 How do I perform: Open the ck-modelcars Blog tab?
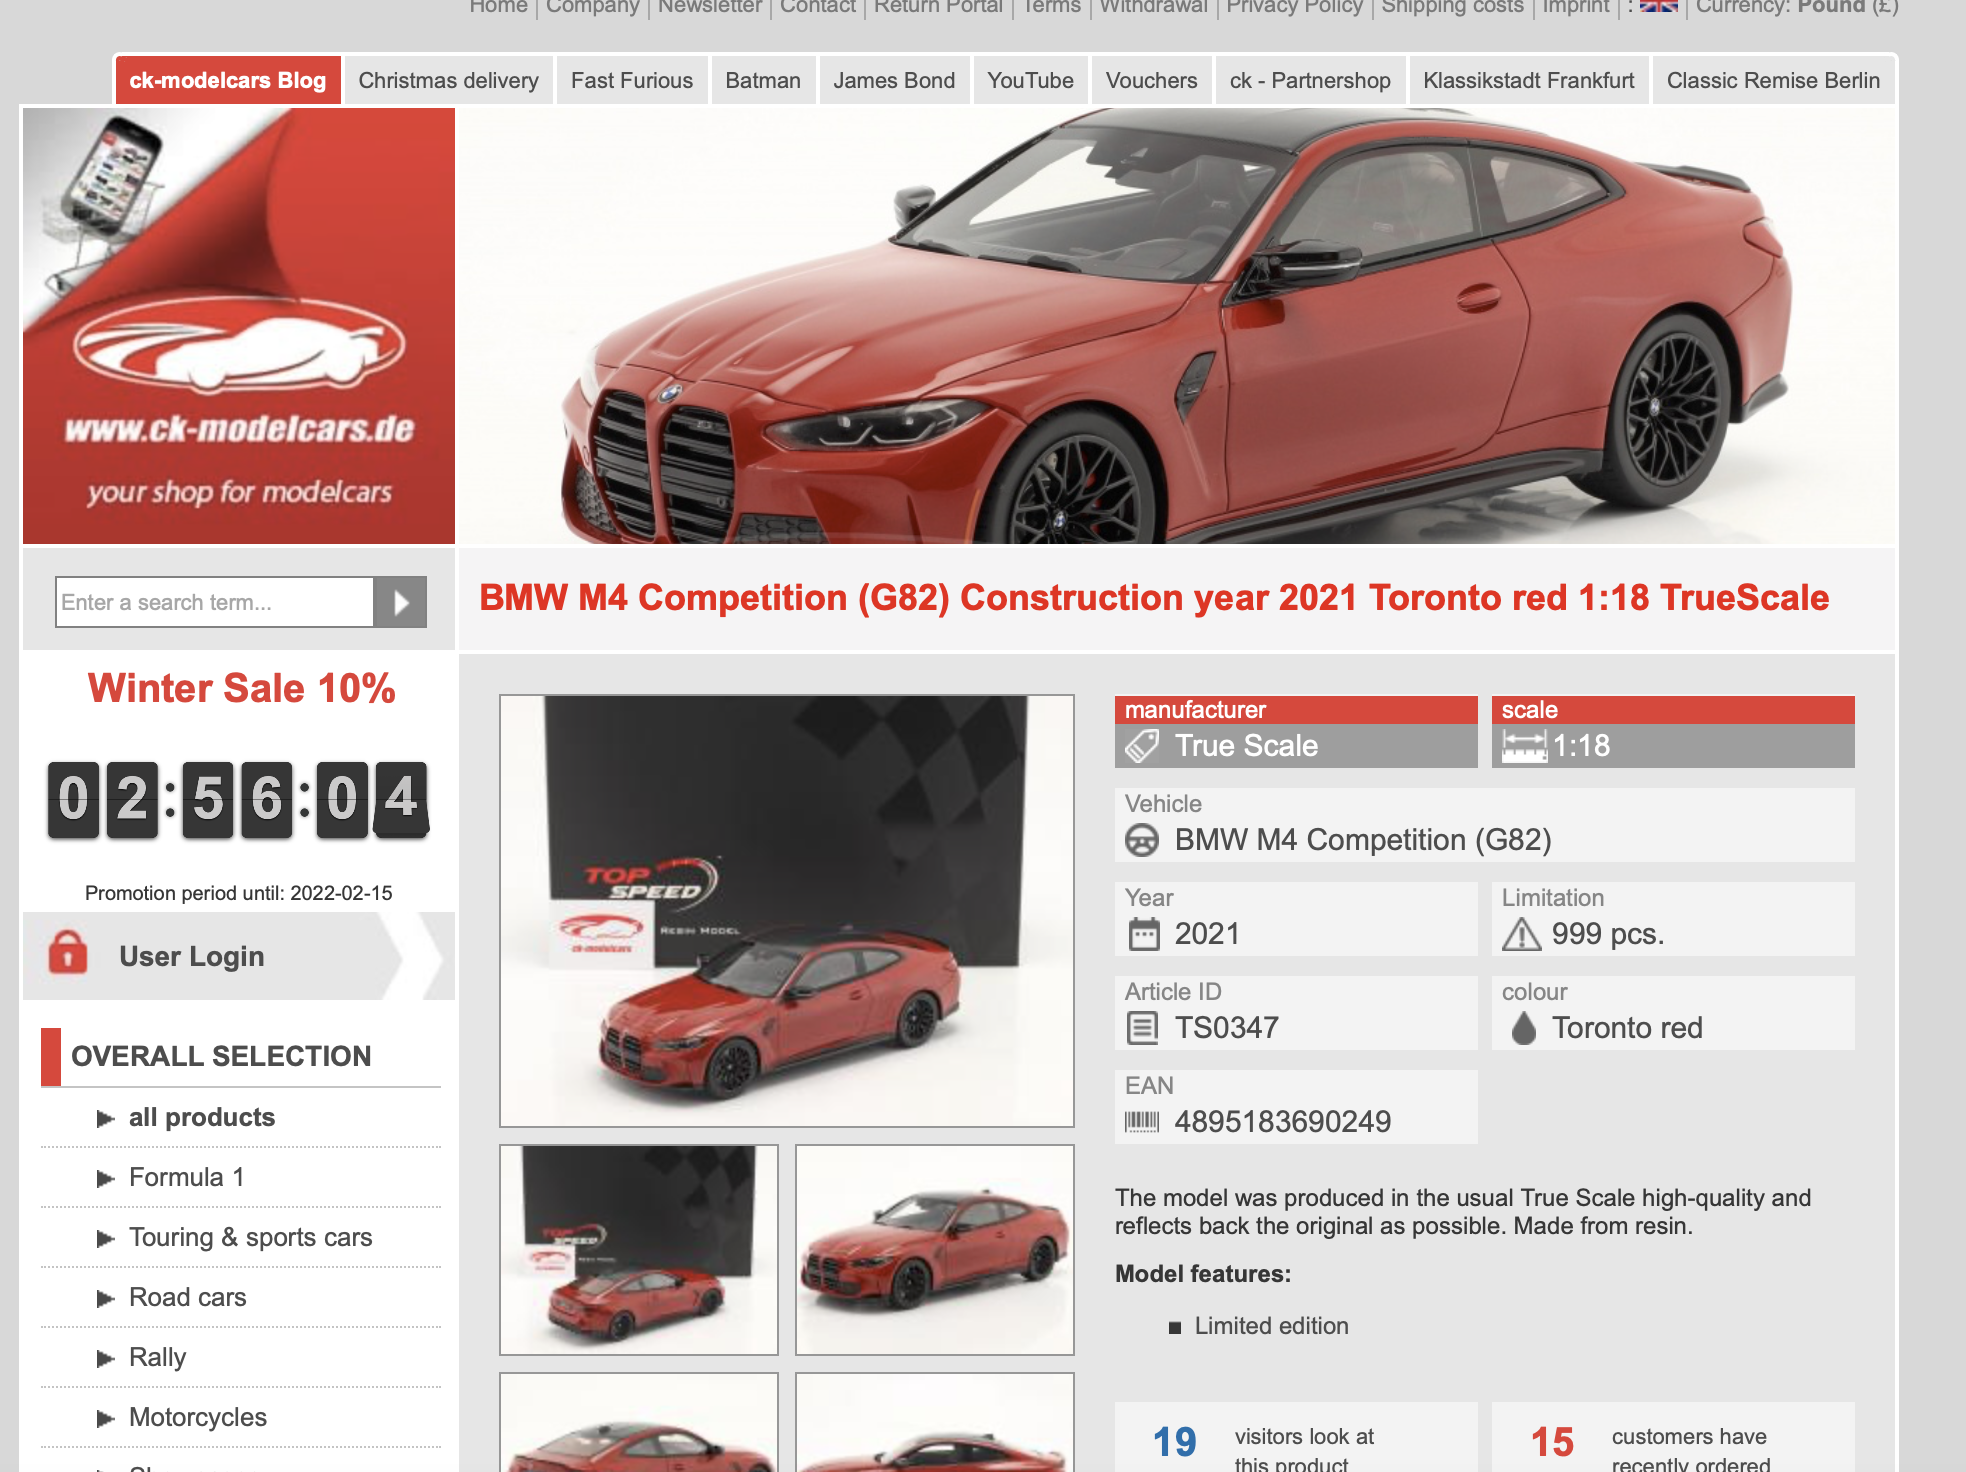point(228,80)
